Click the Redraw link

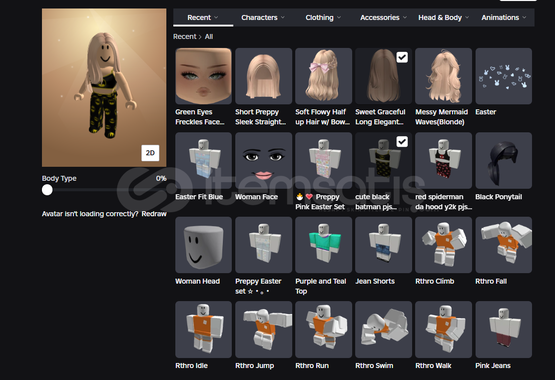click(154, 214)
